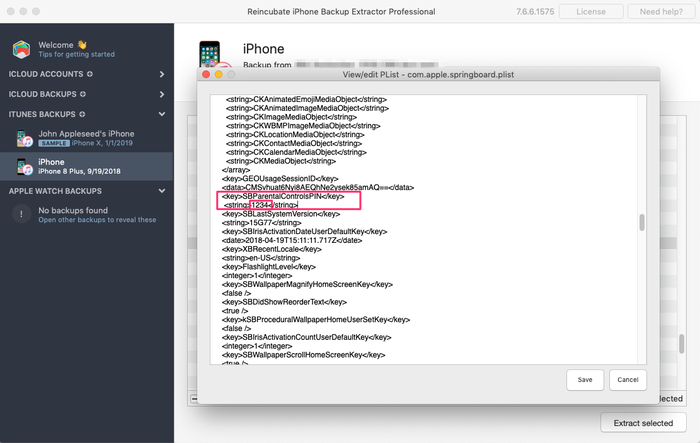700x443 pixels.
Task: Click the Welcome heading in the sidebar
Action: tap(56, 45)
